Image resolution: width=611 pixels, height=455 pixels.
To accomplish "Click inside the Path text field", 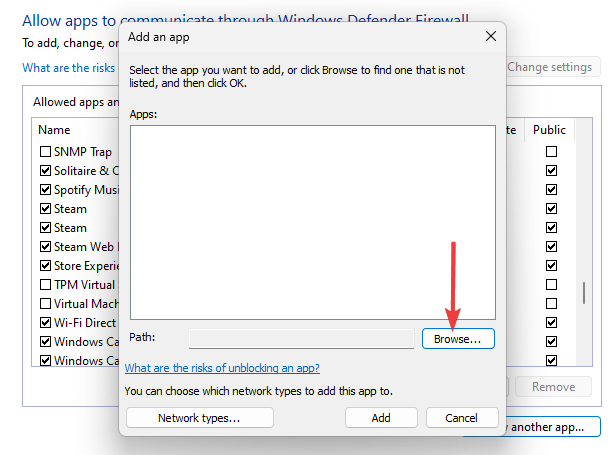I will pos(300,339).
